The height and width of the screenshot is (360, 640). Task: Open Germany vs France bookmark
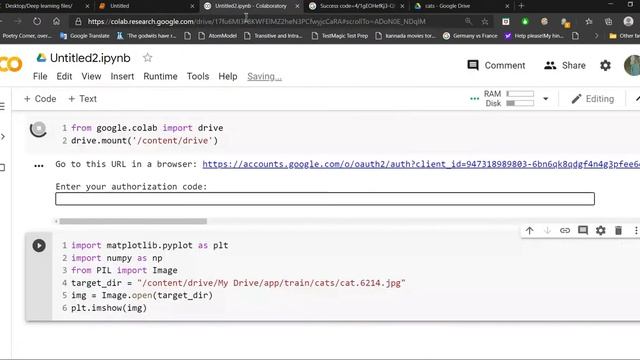[470, 36]
